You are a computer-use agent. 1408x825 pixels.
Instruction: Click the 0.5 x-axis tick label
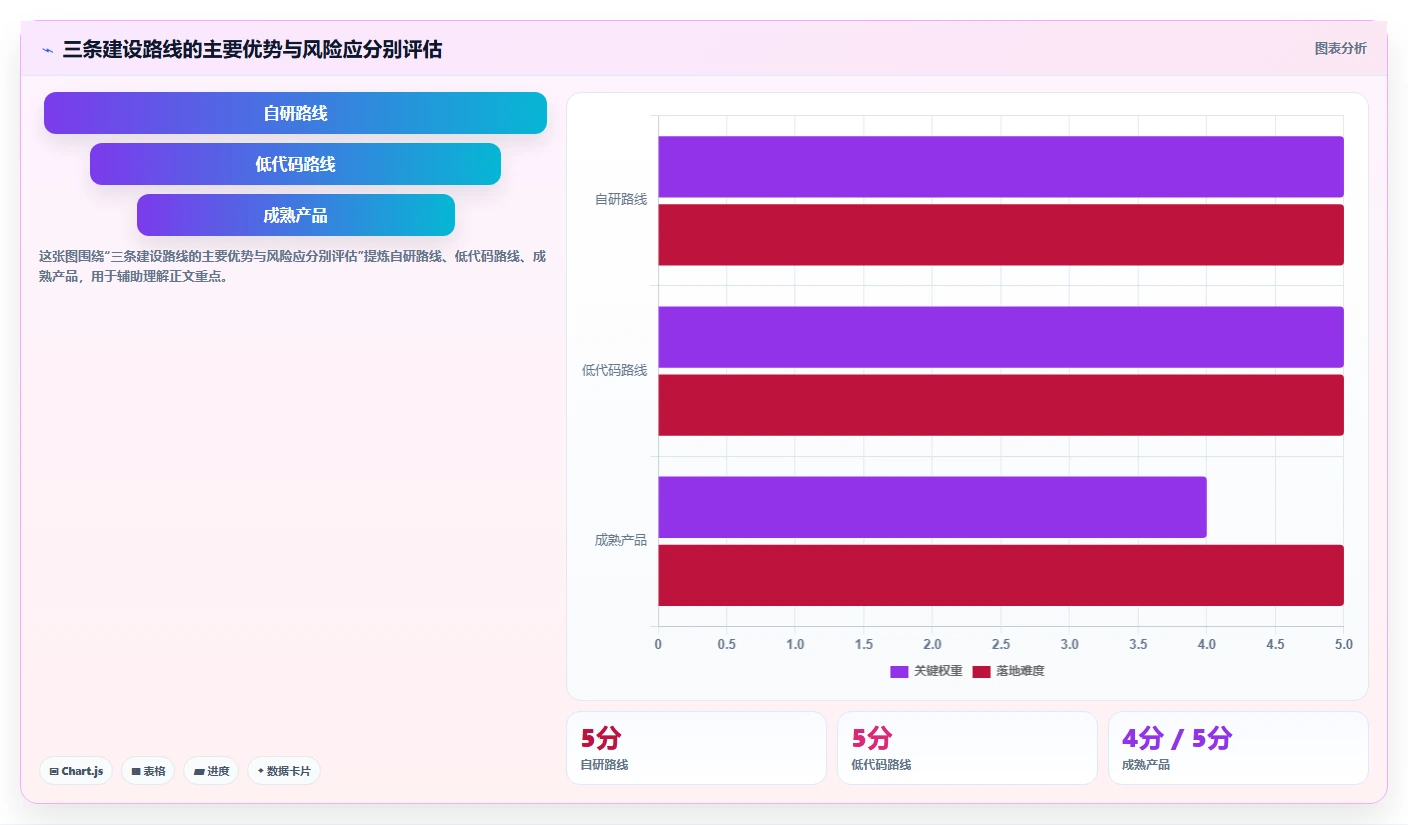pos(727,645)
